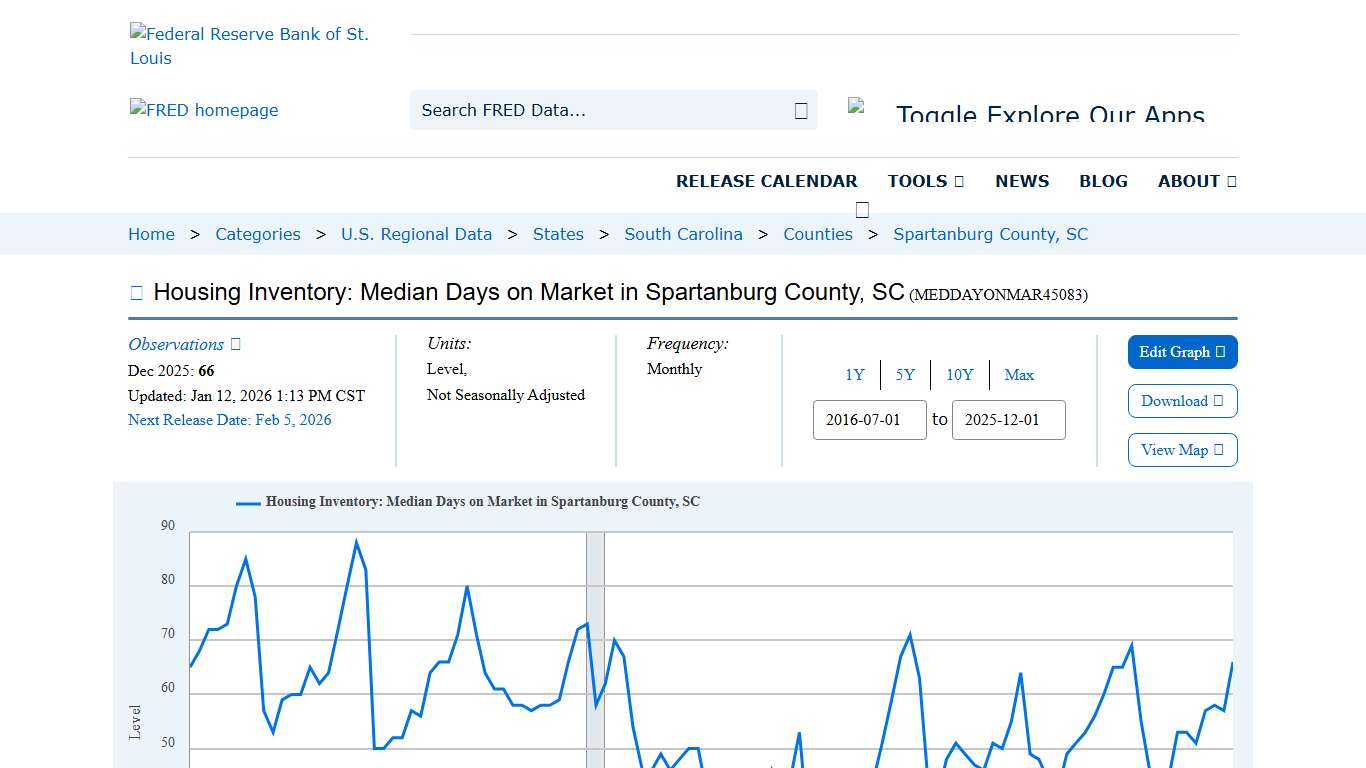
Task: Switch to the Max time range
Action: pos(1019,375)
